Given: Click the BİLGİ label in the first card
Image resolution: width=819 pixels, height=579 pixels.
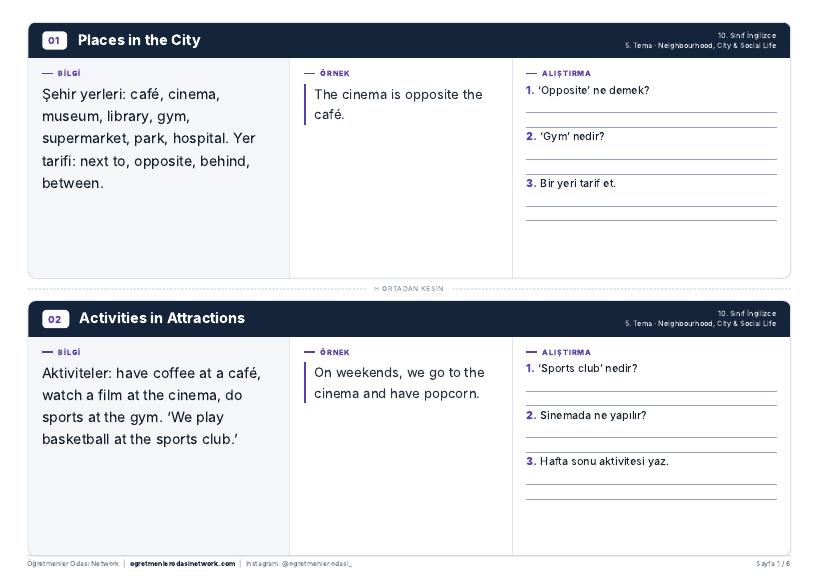Looking at the screenshot, I should pyautogui.click(x=69, y=74).
